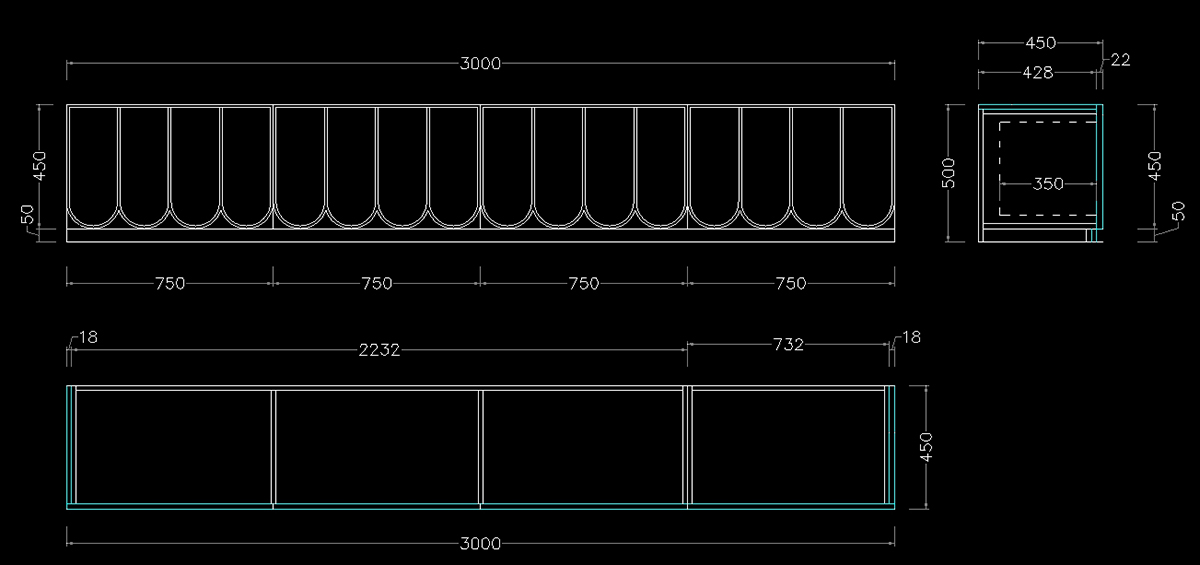
Task: Select the third 750 dimension from left
Action: pyautogui.click(x=584, y=284)
